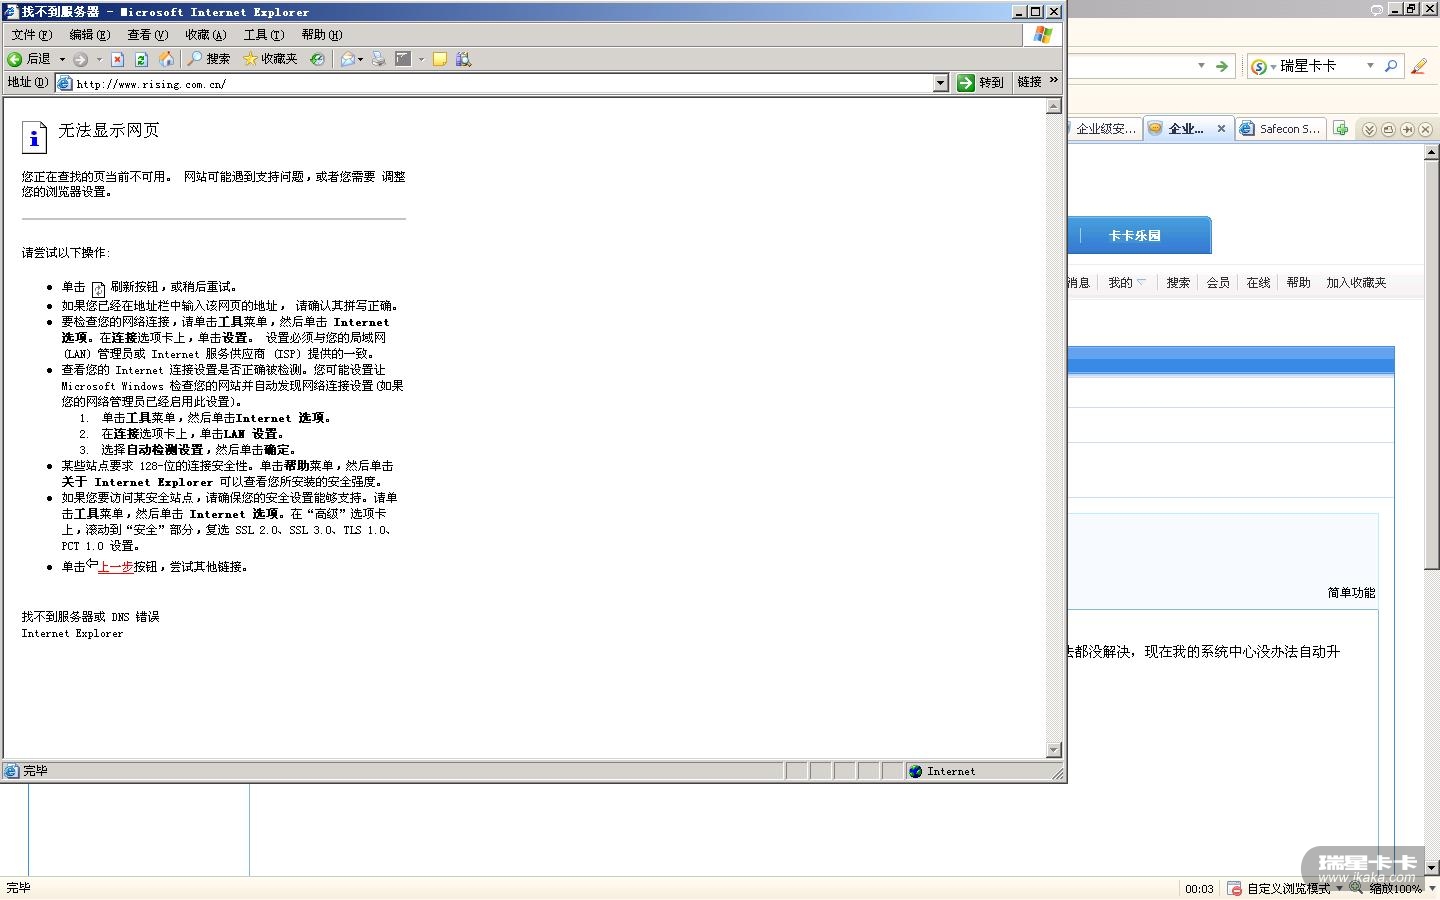Click the Windows flag logo in IE menu bar
Image resolution: width=1440 pixels, height=900 pixels.
1043,35
